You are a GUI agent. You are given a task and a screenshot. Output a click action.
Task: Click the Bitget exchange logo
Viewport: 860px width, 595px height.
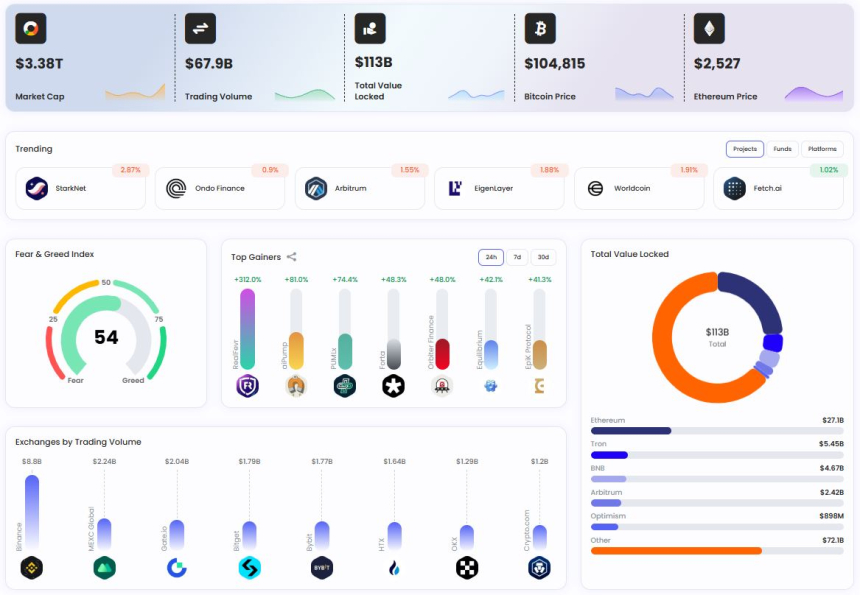coord(250,568)
